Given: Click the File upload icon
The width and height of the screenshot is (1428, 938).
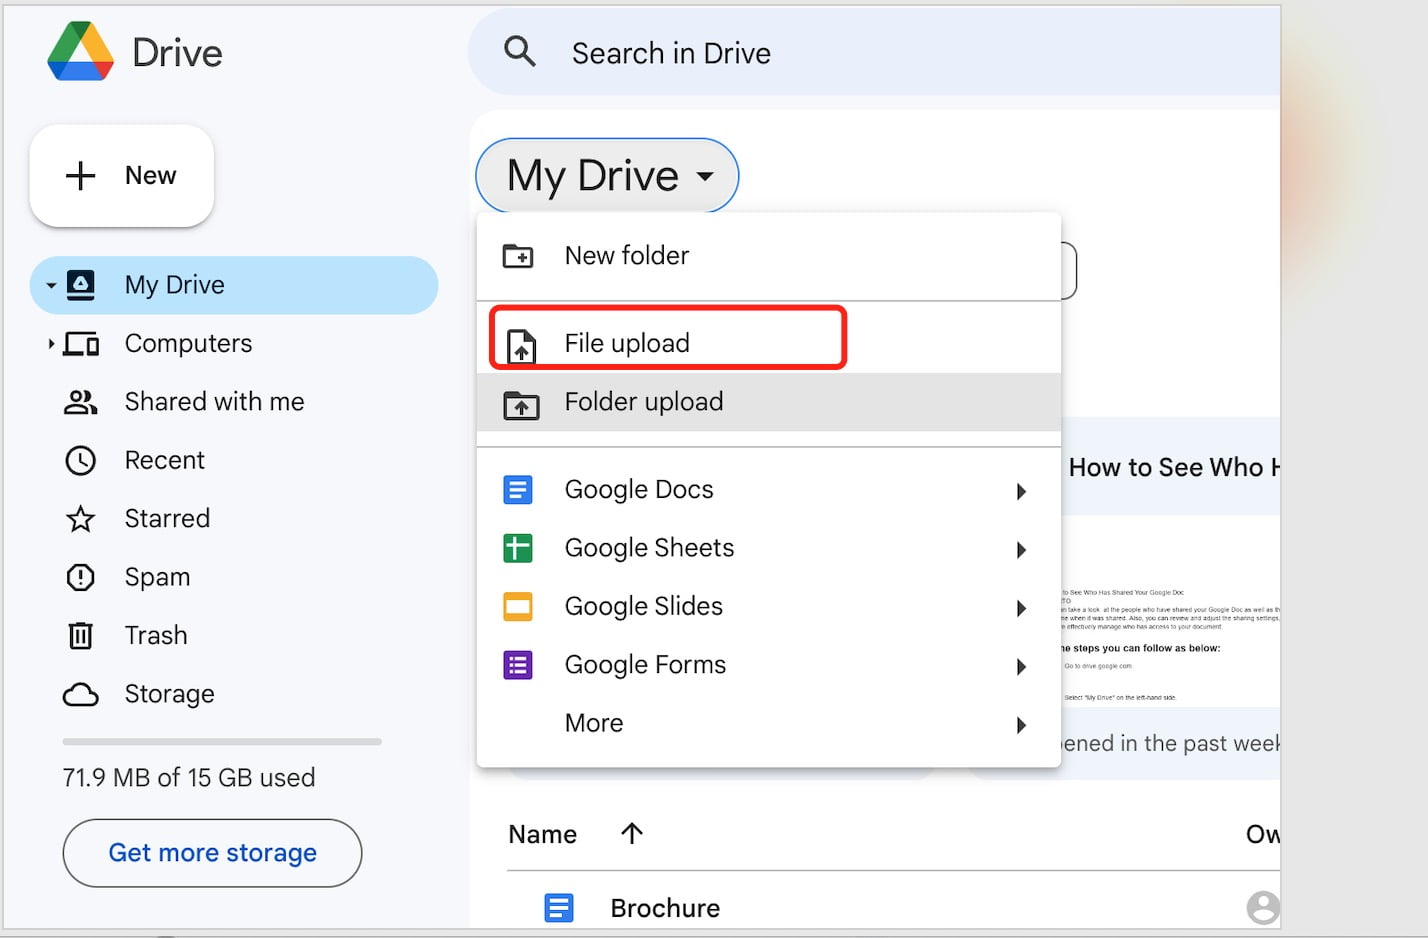Looking at the screenshot, I should pyautogui.click(x=521, y=345).
